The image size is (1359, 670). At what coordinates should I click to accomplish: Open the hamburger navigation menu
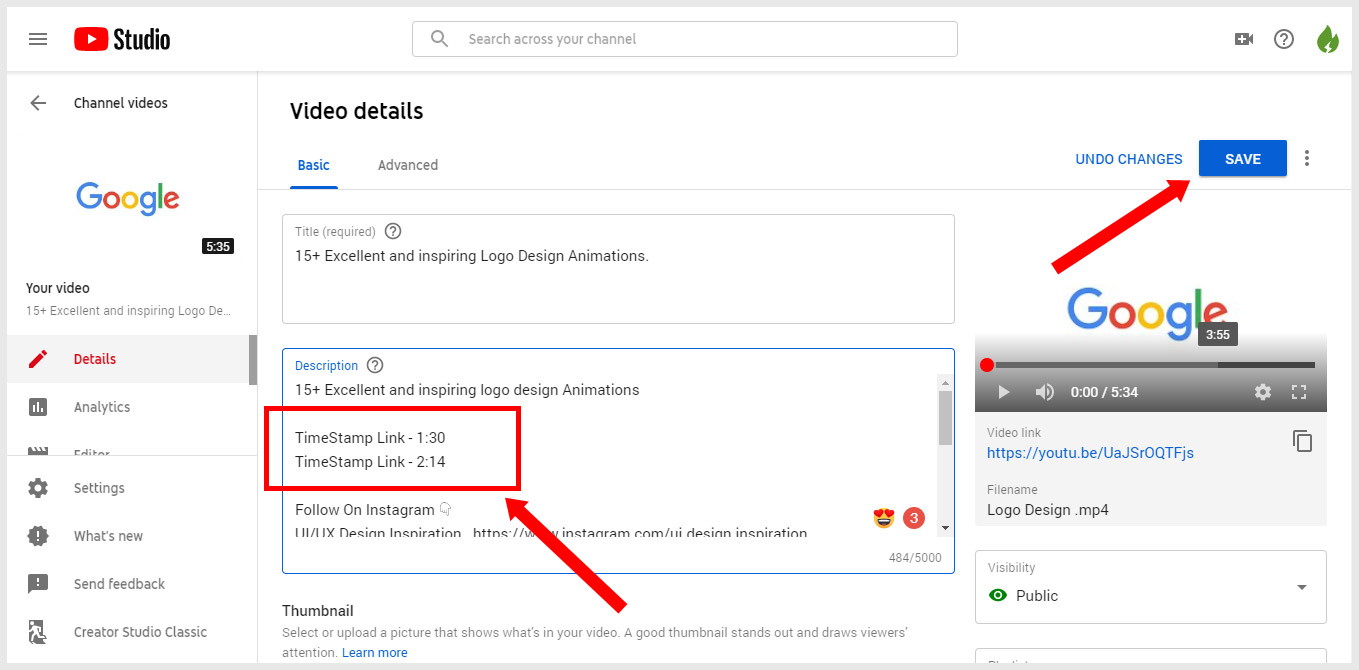[x=38, y=39]
